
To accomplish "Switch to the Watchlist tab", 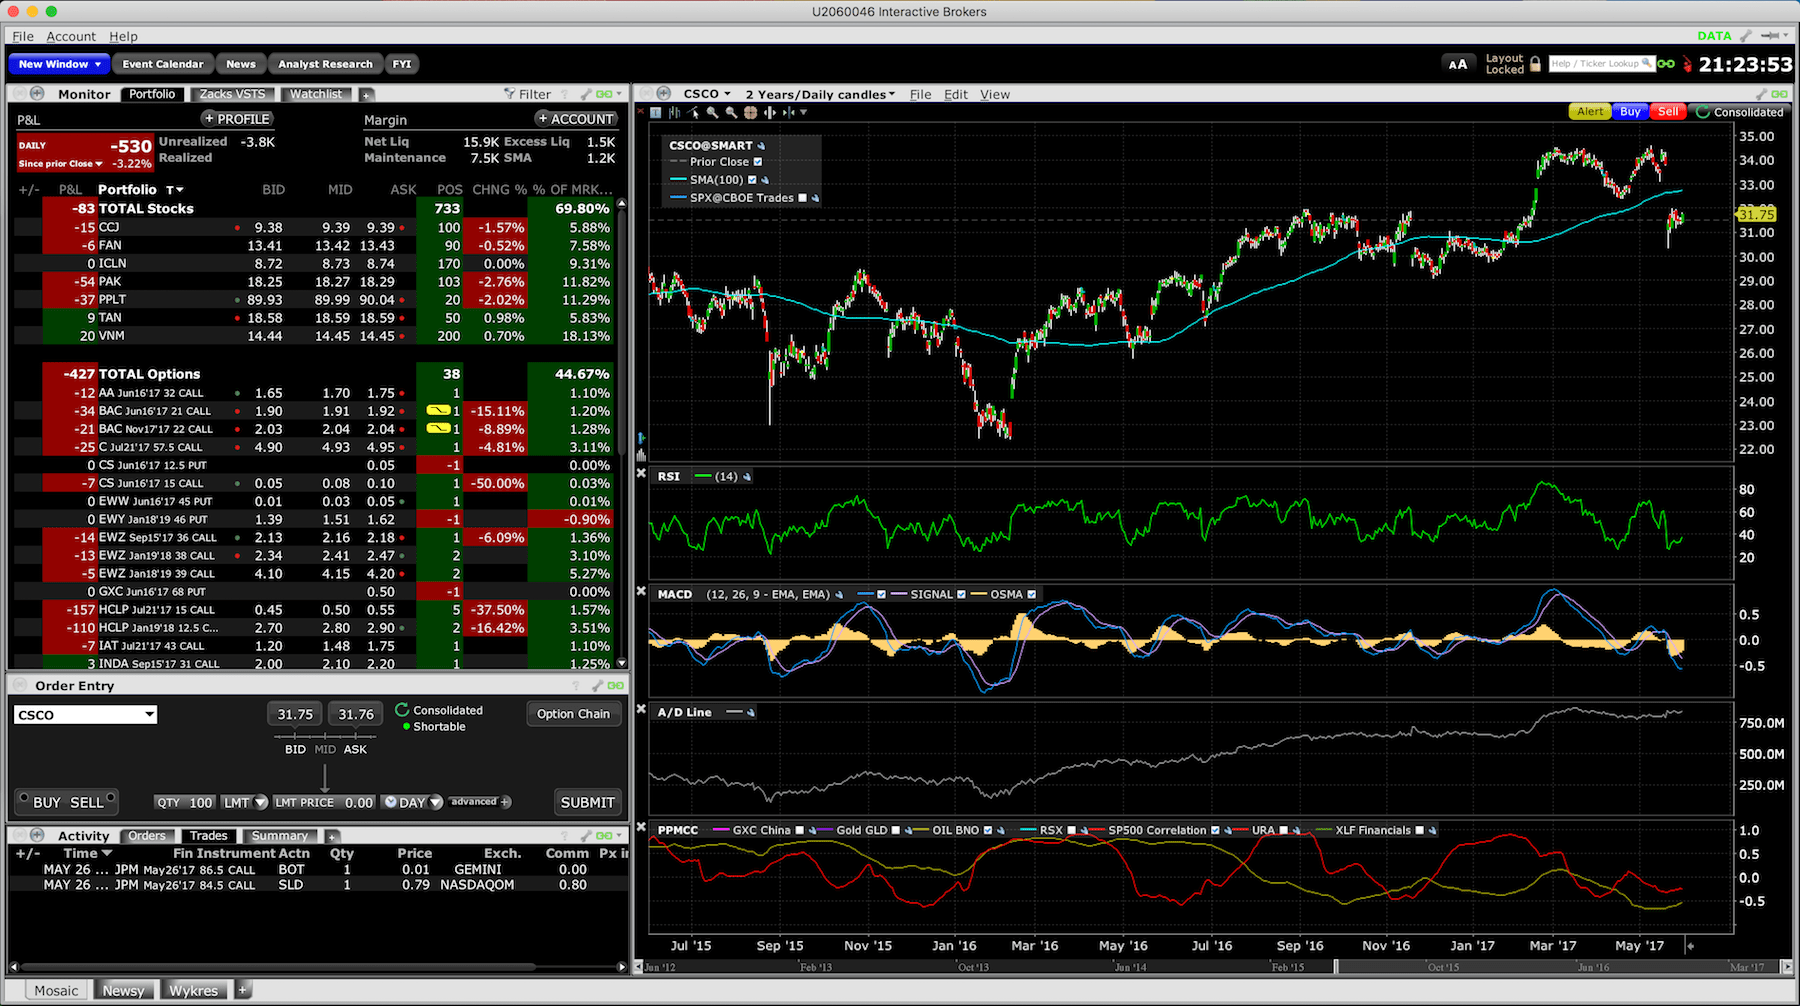I will coord(316,94).
